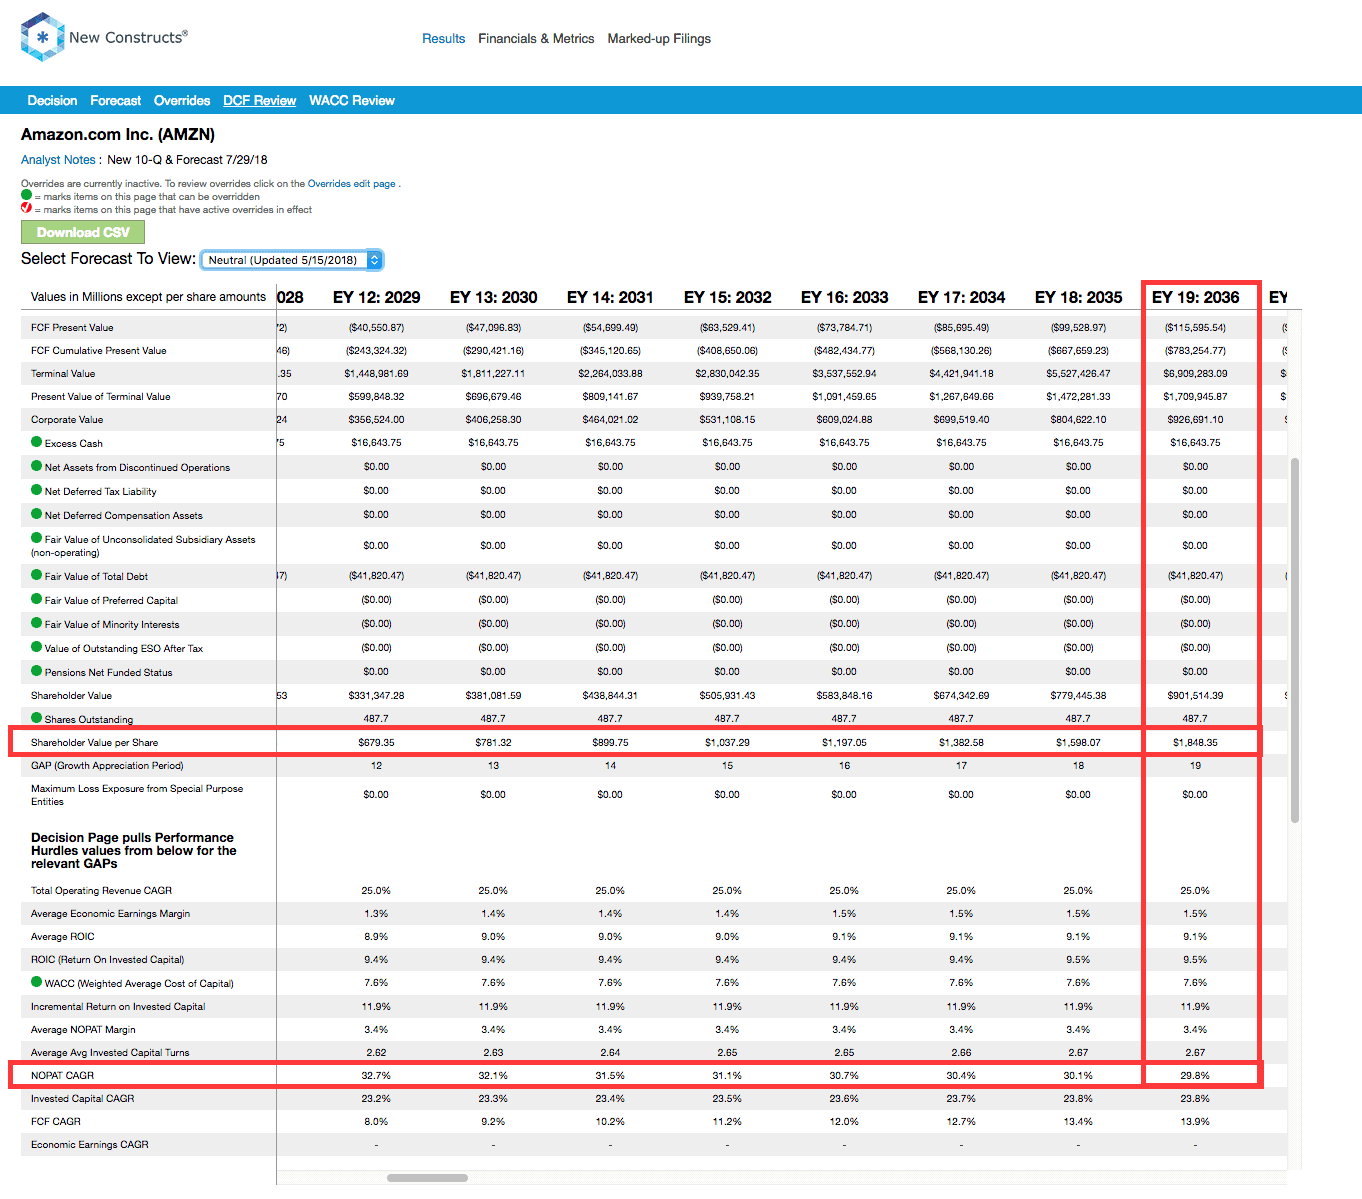The image size is (1362, 1199).
Task: Click green dot beside Net Assets from Discontinued Operations
Action: coord(37,466)
